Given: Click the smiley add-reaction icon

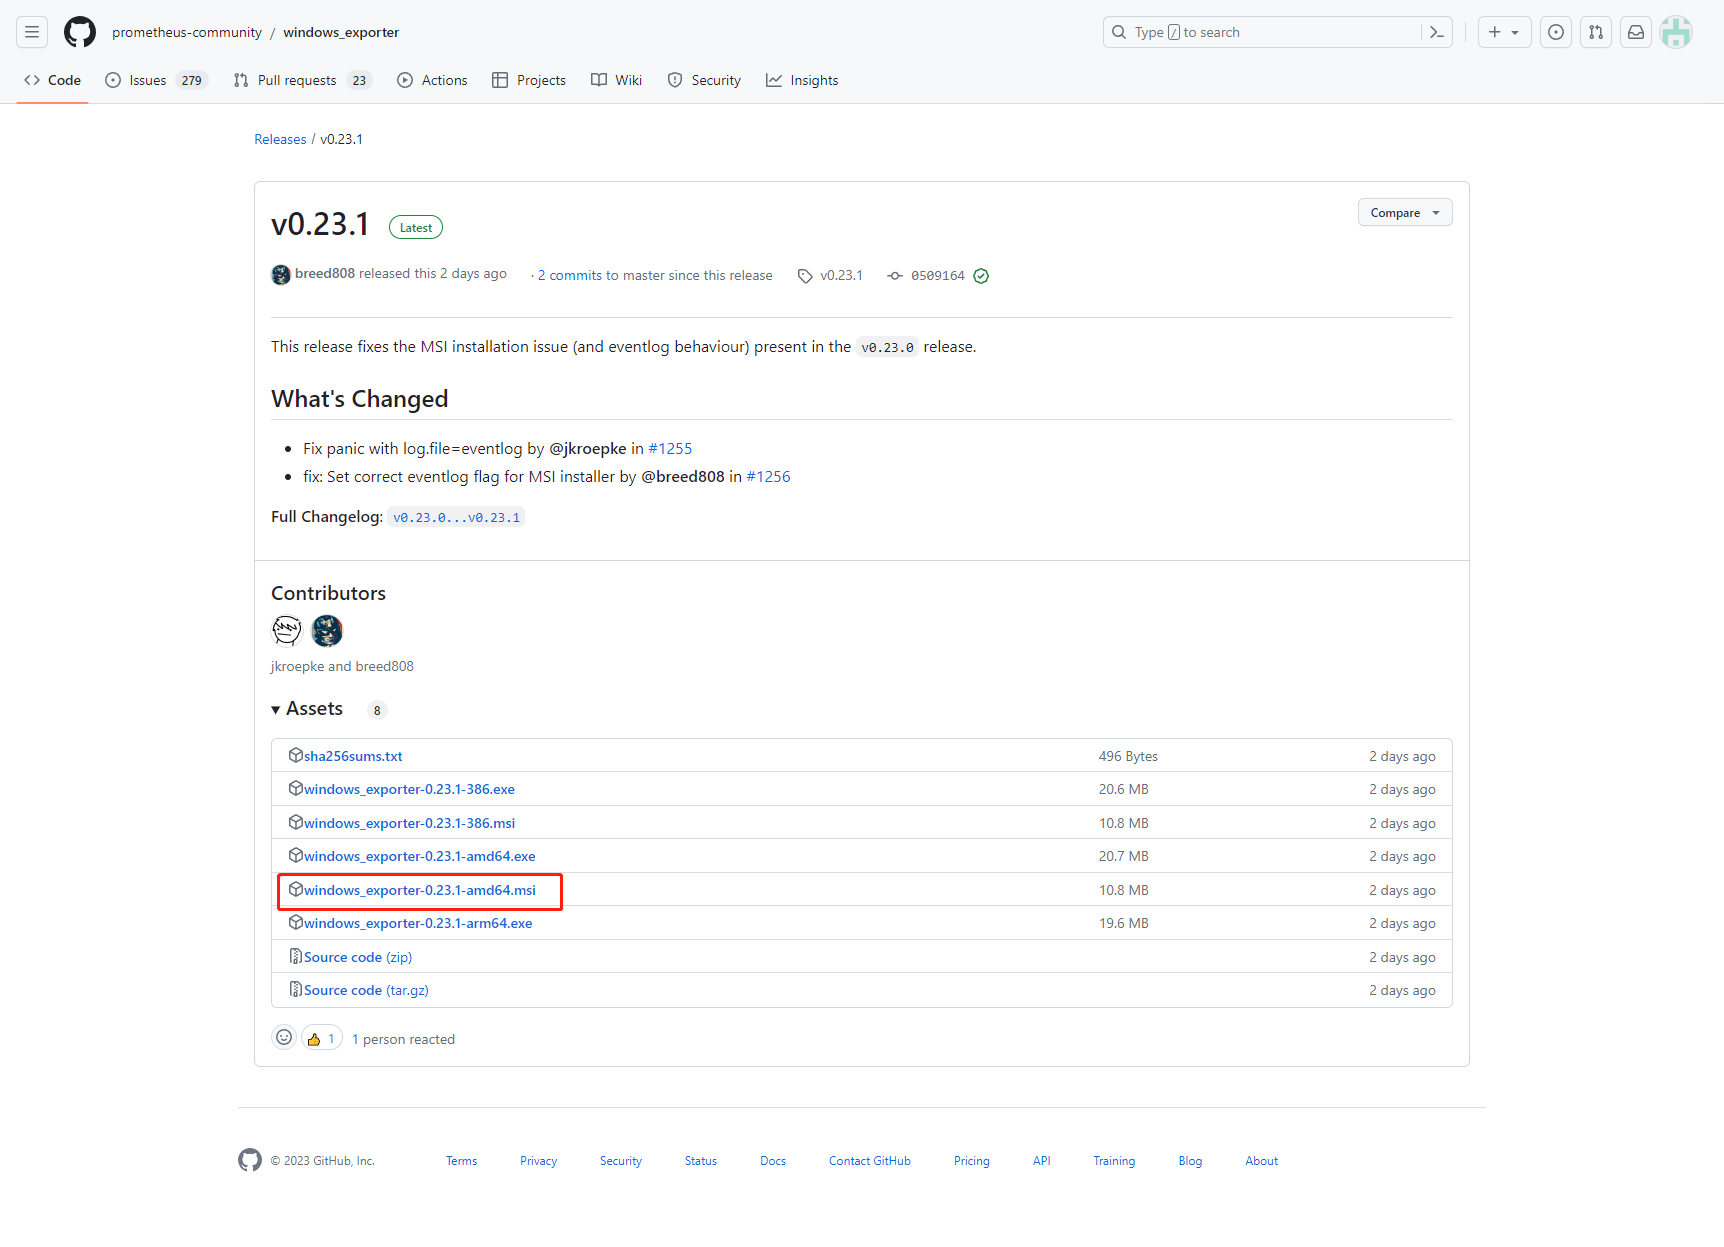Looking at the screenshot, I should pyautogui.click(x=284, y=1038).
